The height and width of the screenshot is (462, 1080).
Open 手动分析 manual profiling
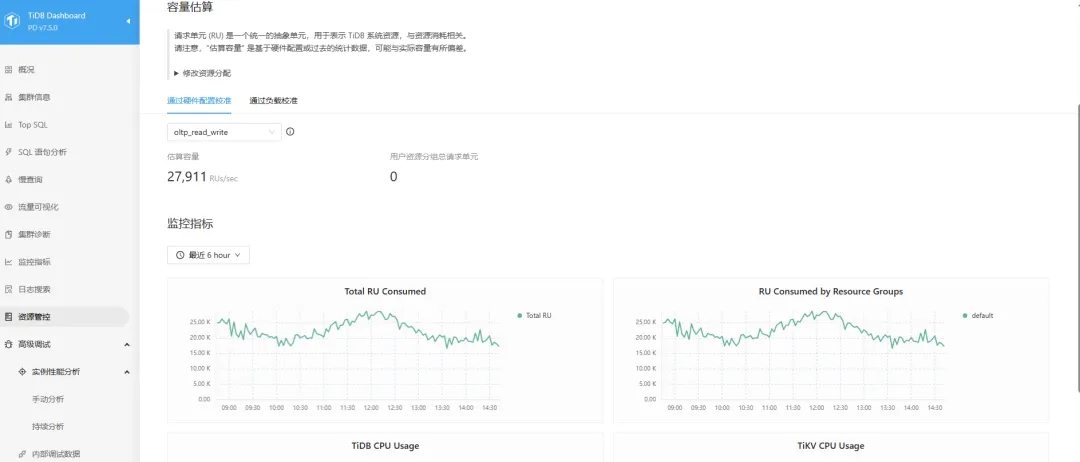coord(48,399)
